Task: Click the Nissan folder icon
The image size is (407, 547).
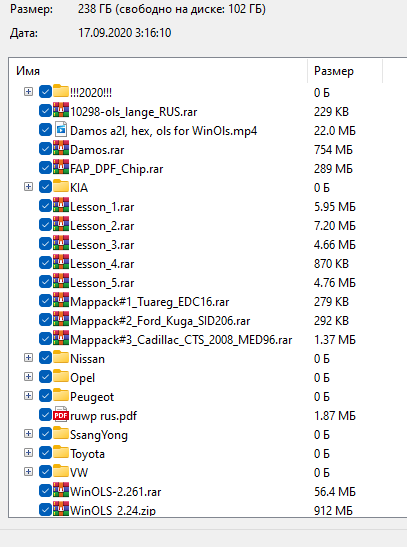Action: [x=61, y=357]
